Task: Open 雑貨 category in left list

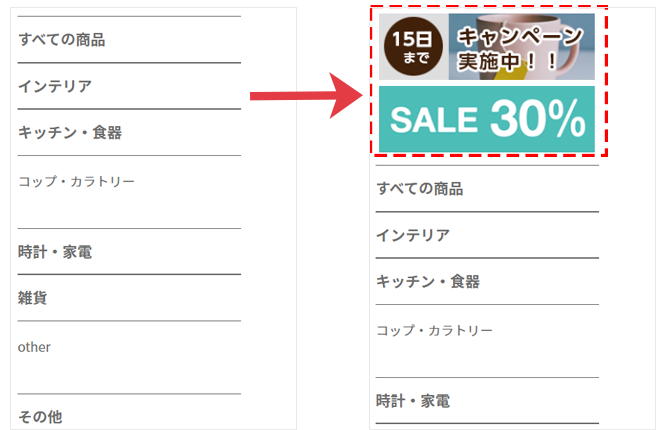Action: [32, 298]
